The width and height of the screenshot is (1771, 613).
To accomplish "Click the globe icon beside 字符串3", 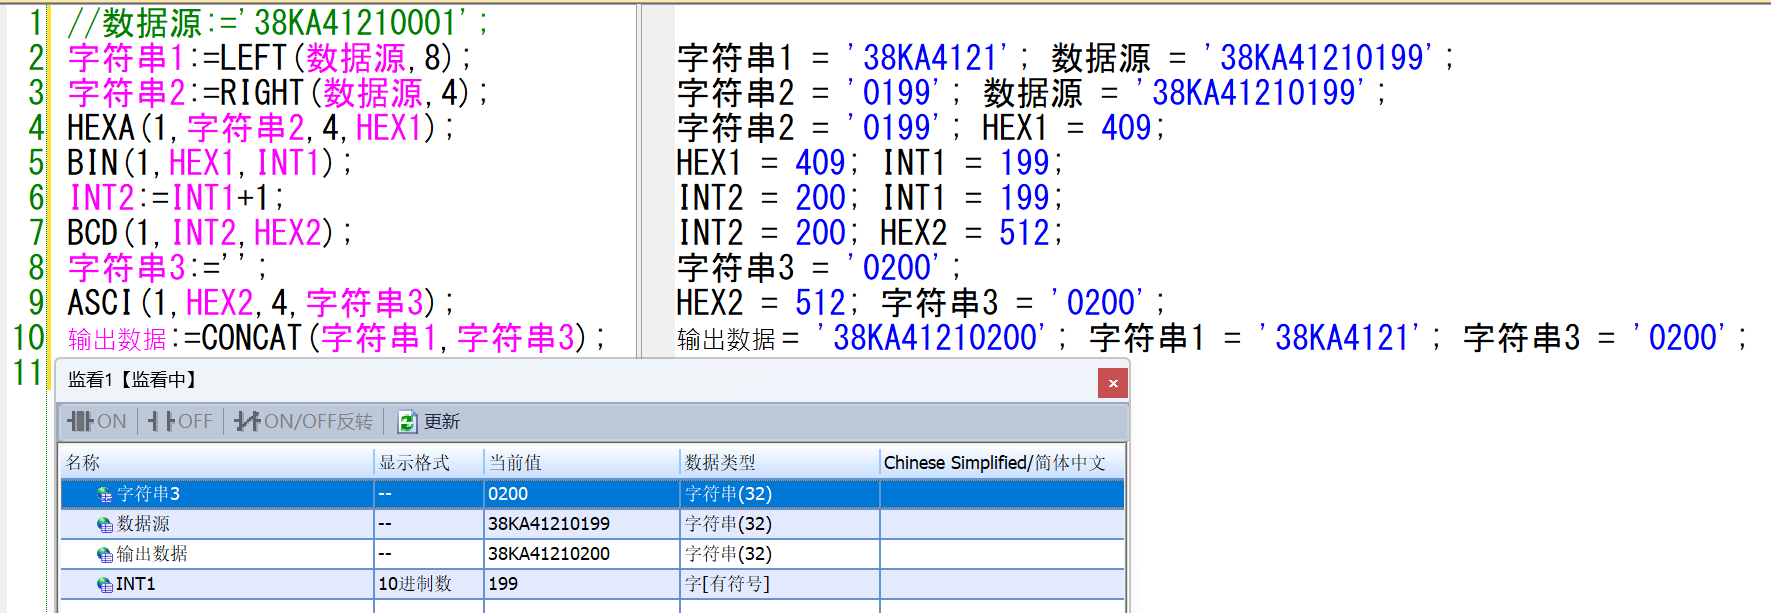I will 104,494.
